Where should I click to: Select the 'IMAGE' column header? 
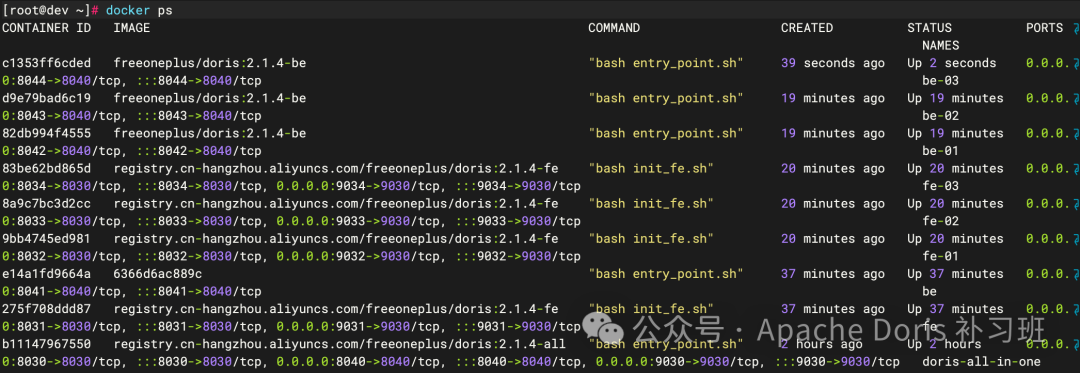(132, 28)
